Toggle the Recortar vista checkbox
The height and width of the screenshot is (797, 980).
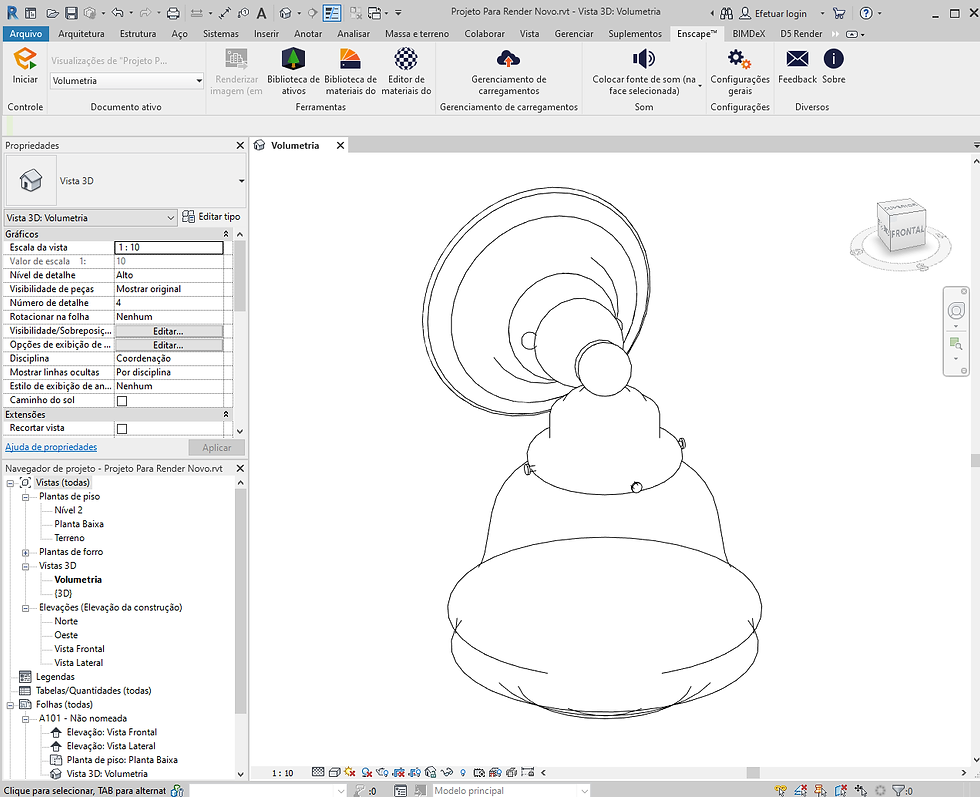122,429
